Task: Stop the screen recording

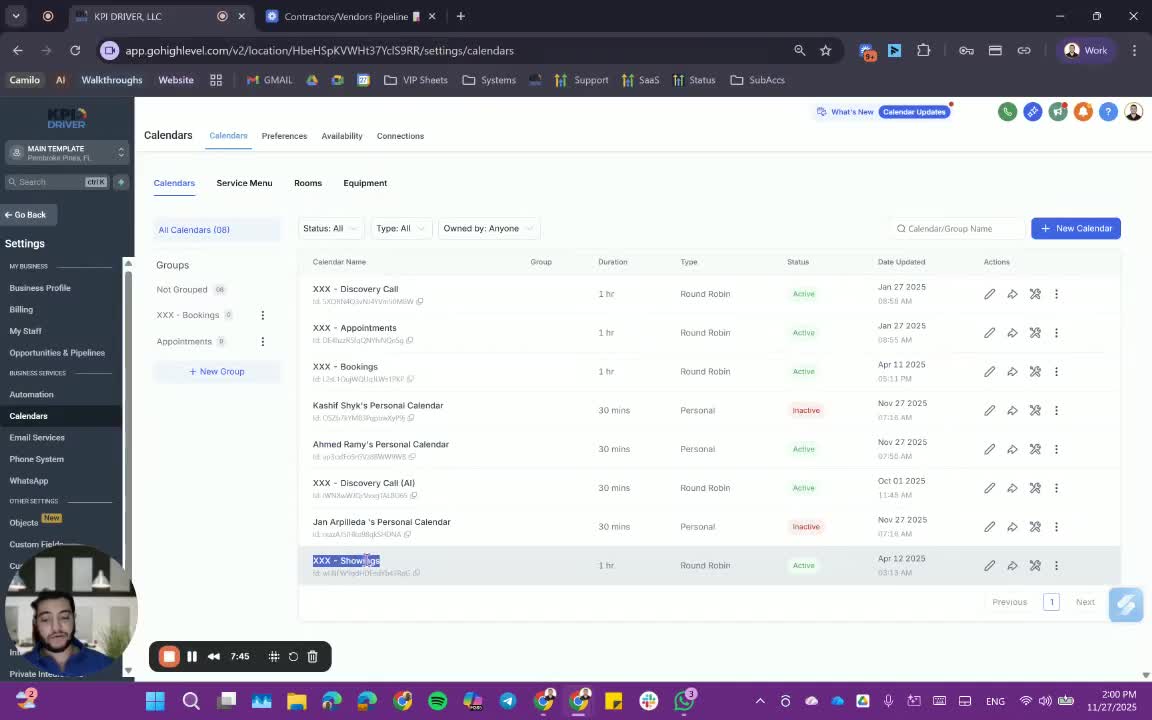Action: (x=169, y=657)
